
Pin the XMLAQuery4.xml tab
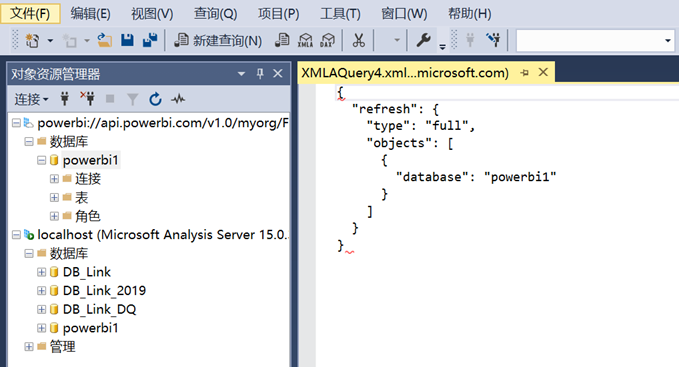click(524, 73)
